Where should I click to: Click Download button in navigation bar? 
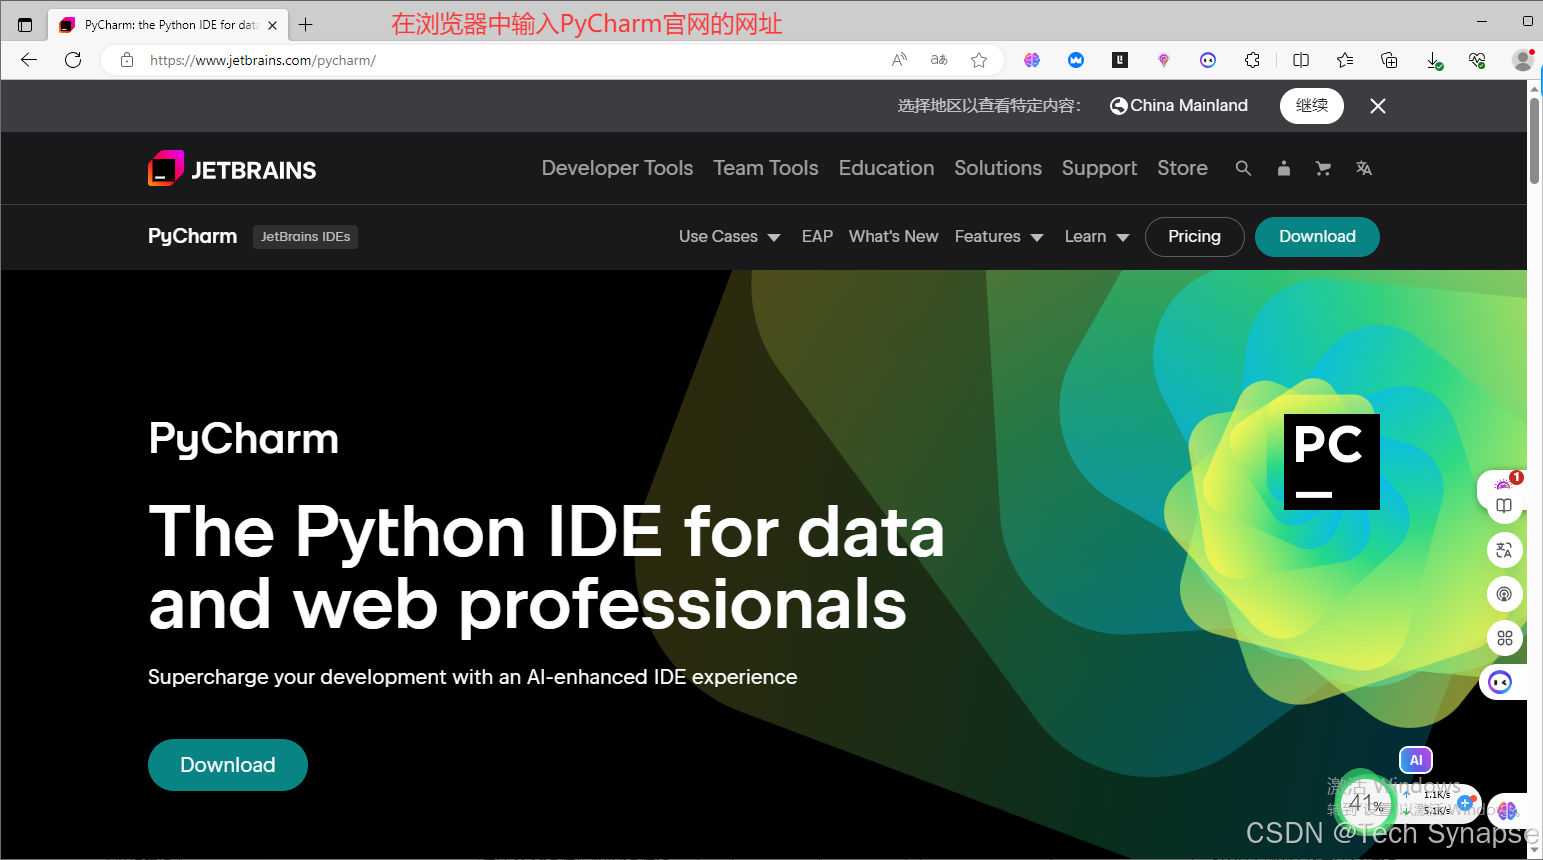(x=1317, y=237)
